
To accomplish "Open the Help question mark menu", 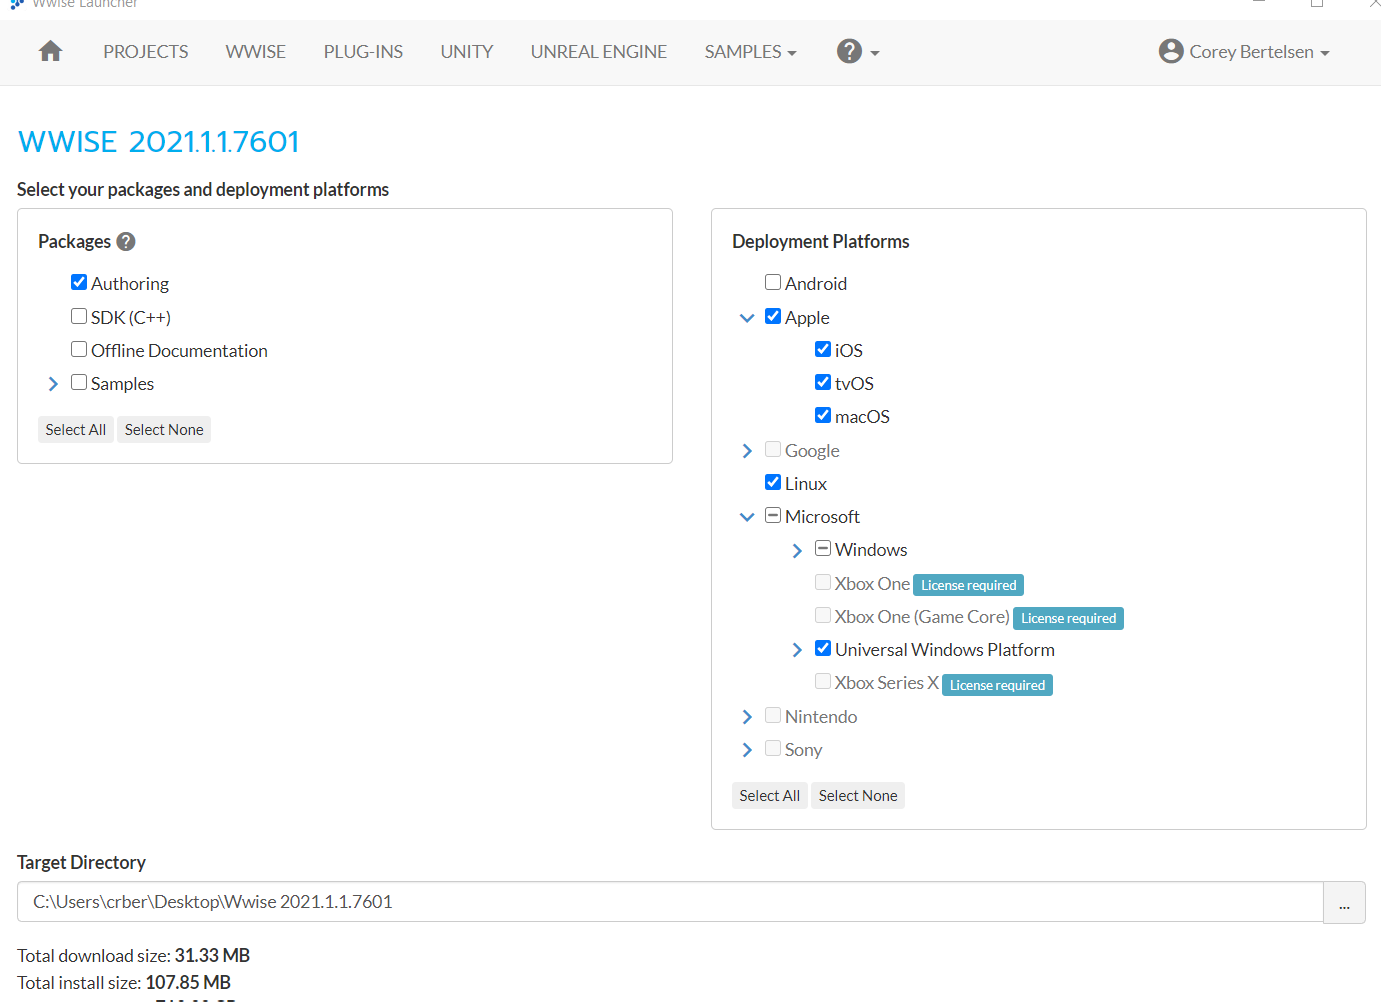I will (858, 51).
